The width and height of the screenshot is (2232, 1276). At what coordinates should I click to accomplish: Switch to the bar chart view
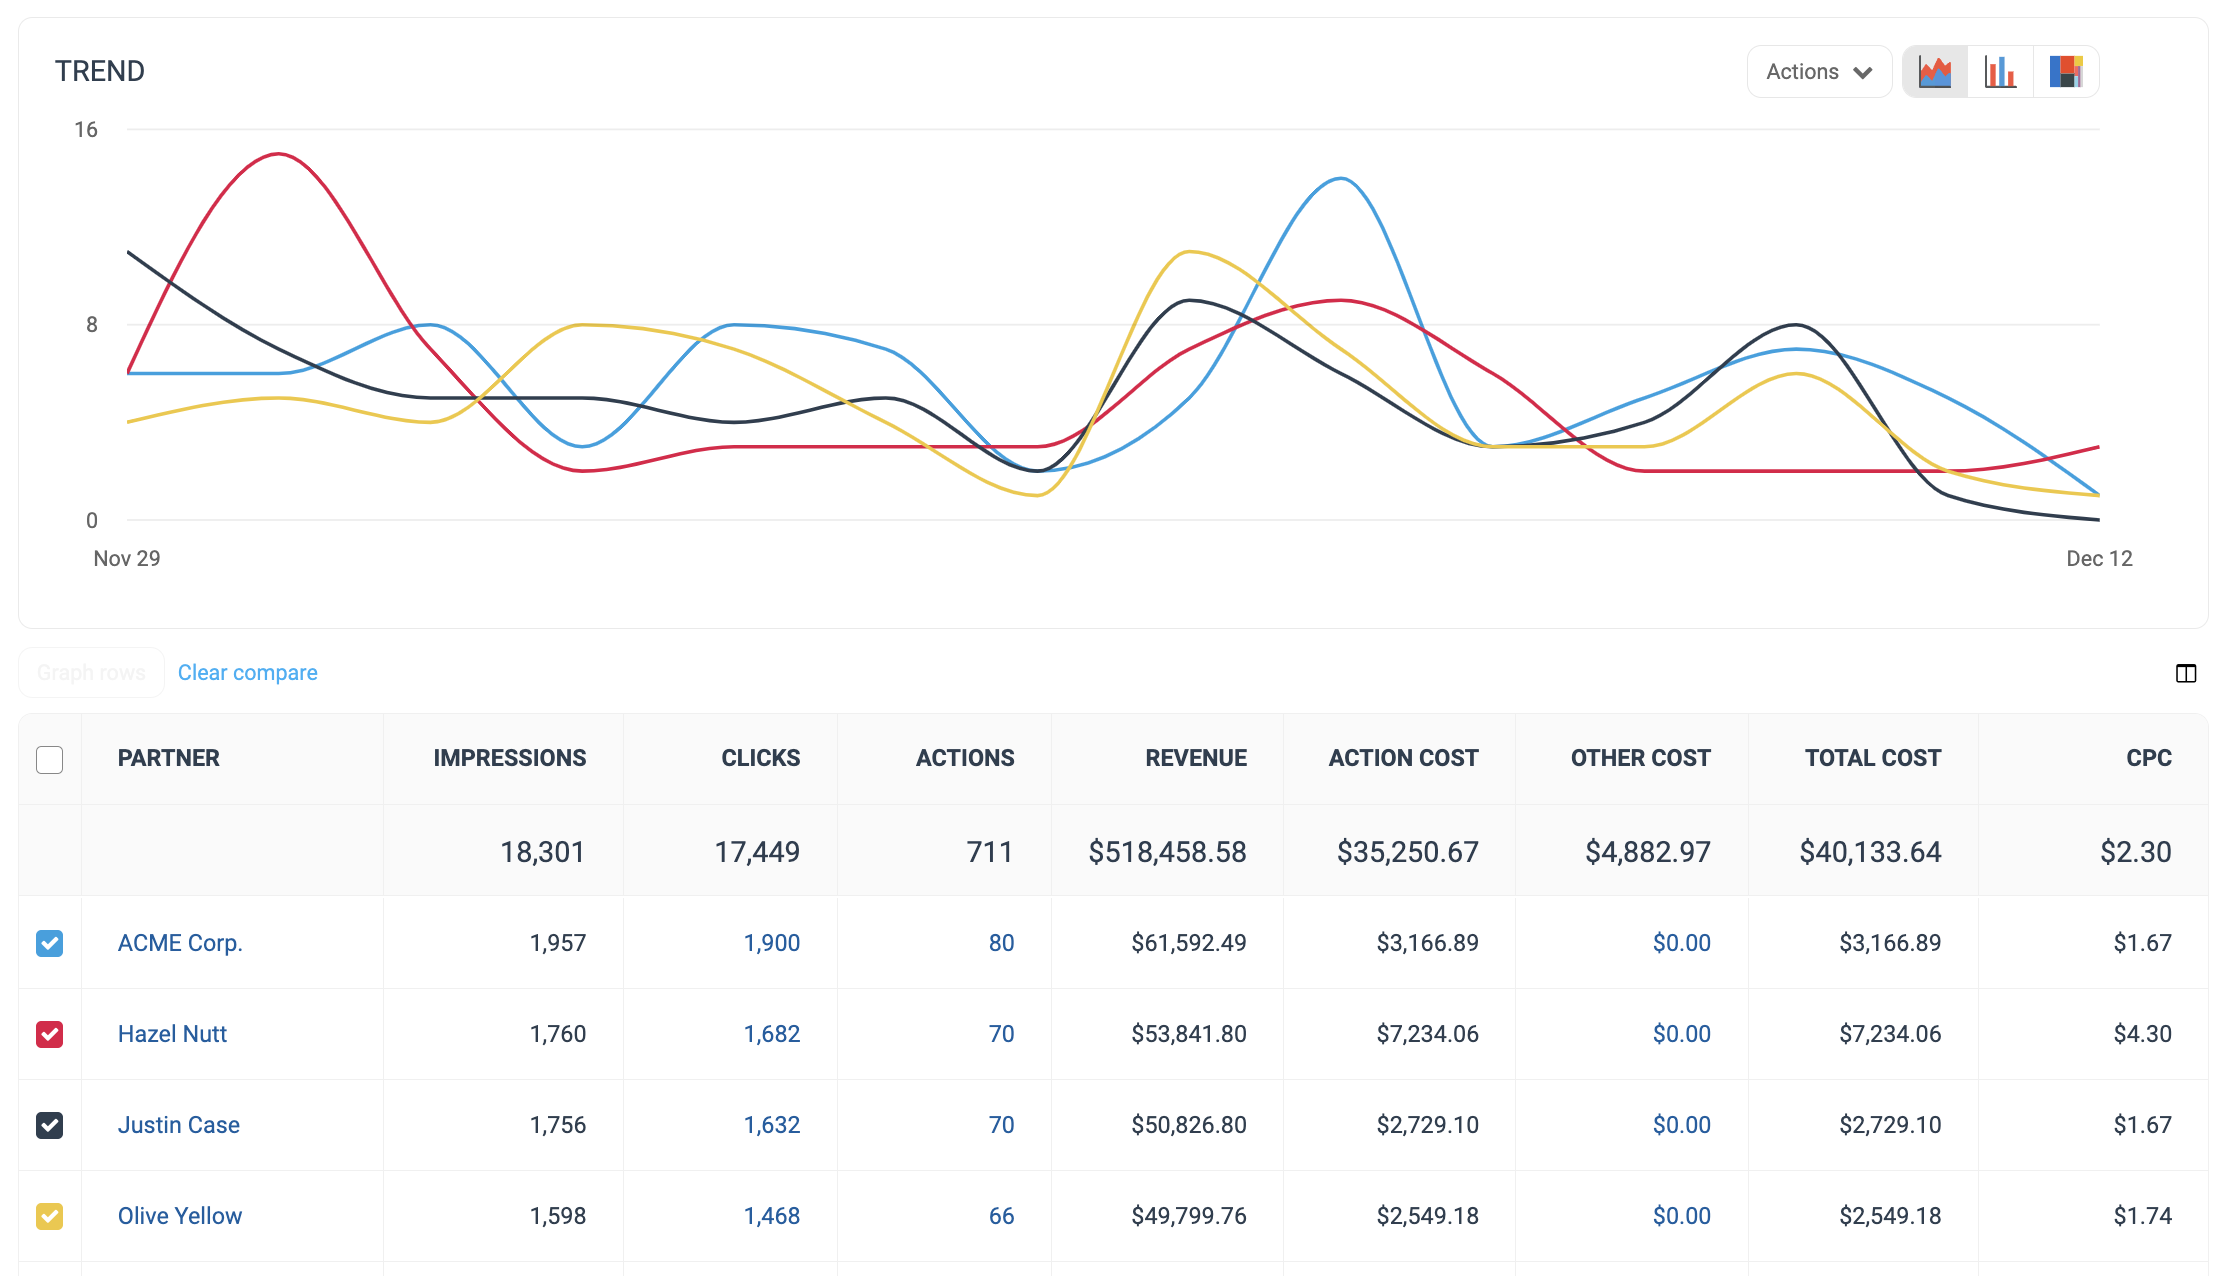point(2000,72)
